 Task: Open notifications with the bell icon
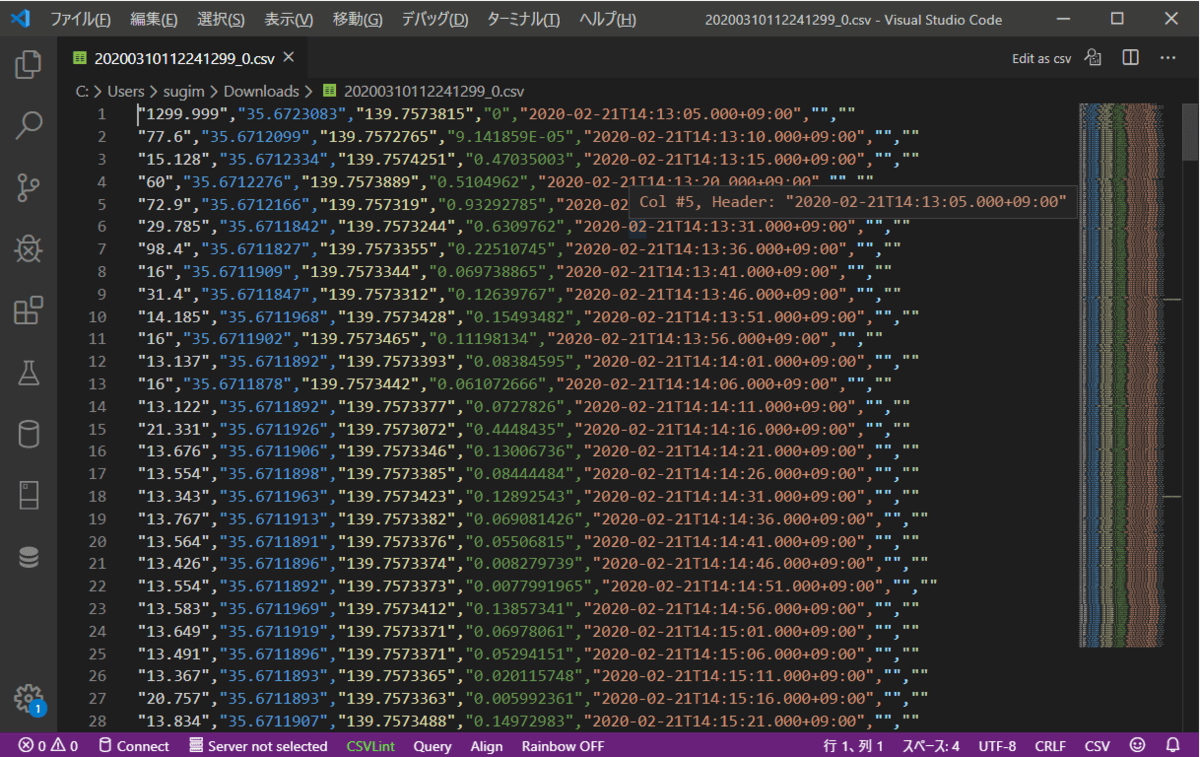(x=1173, y=746)
